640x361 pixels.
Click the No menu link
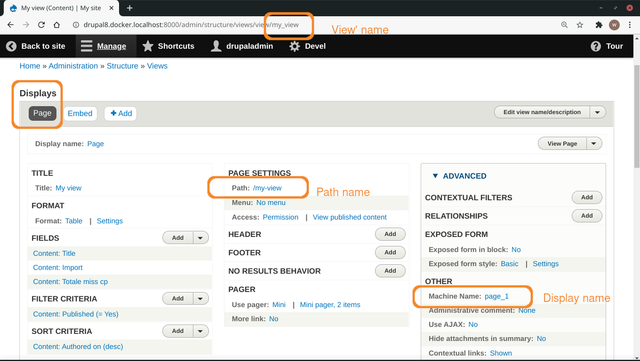tap(271, 203)
